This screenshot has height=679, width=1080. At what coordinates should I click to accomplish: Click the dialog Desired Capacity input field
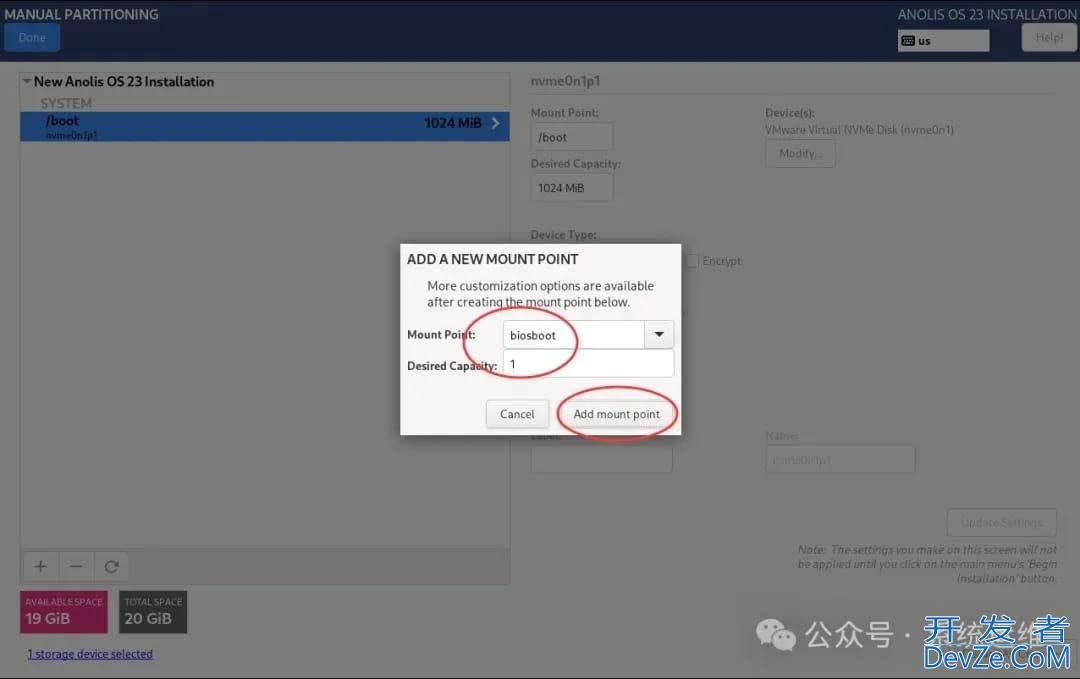[x=588, y=364]
